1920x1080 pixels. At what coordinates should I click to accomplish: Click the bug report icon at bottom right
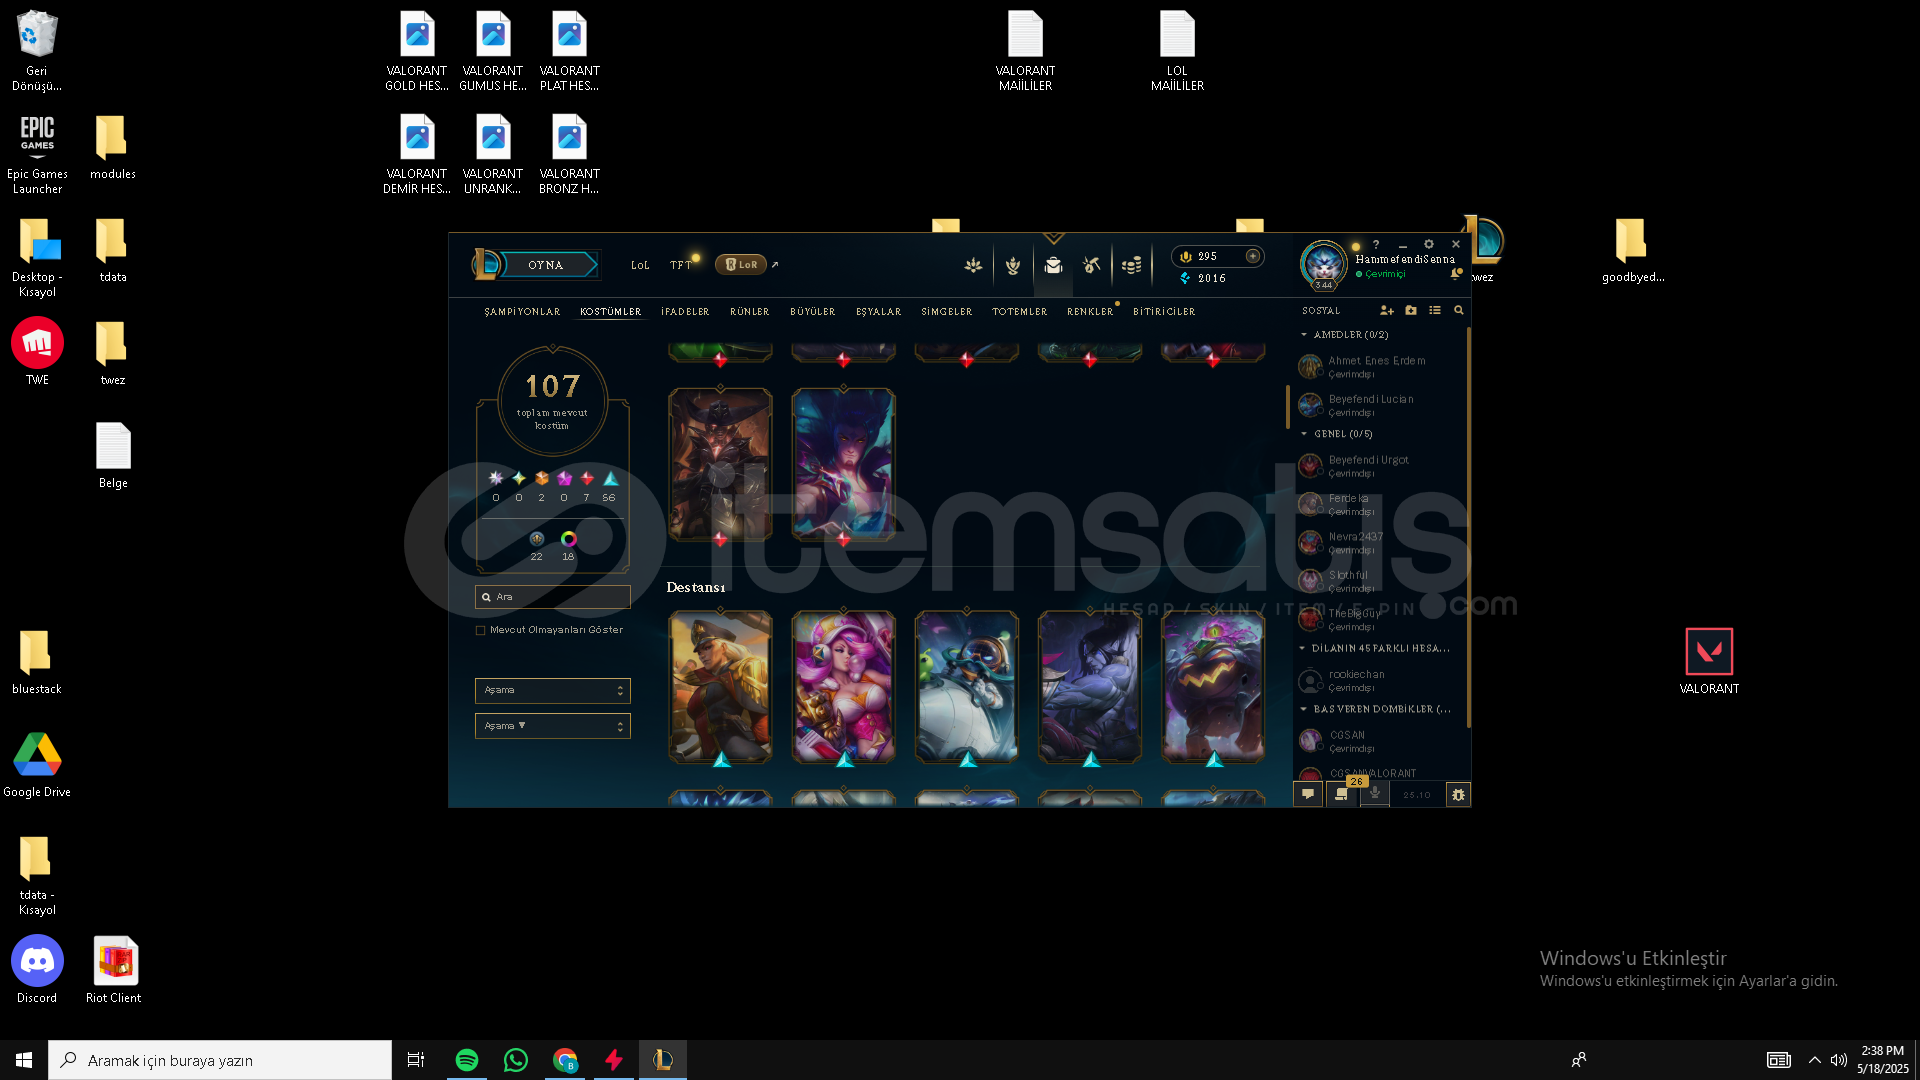(x=1458, y=795)
